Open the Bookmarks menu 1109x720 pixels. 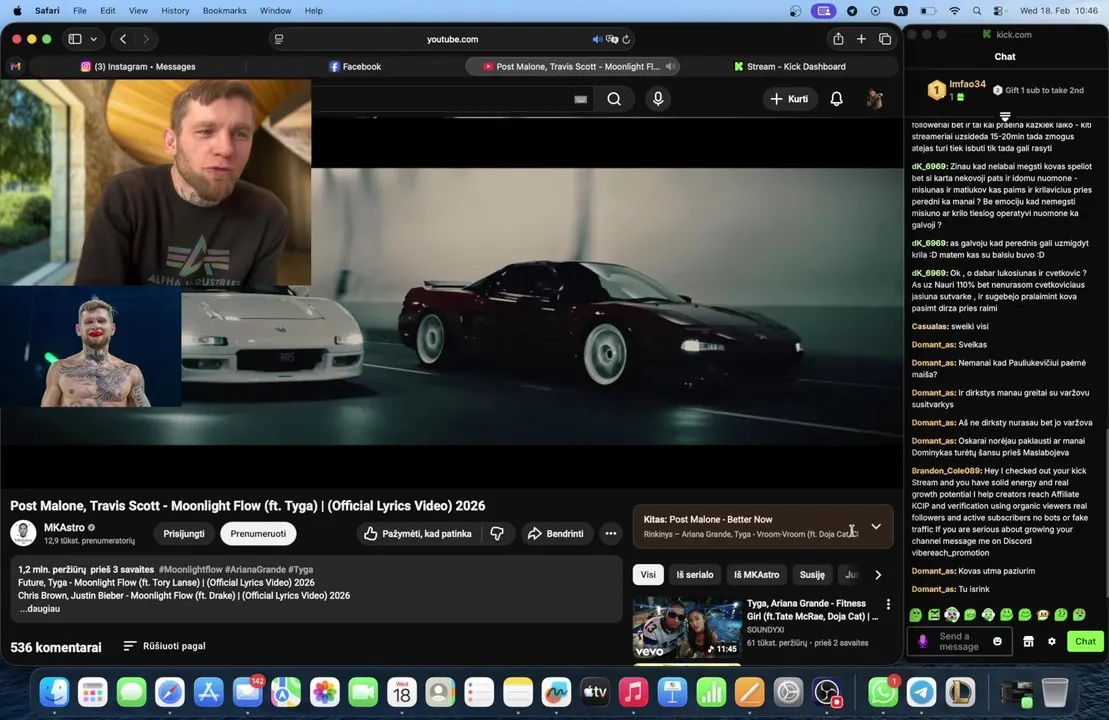coord(224,11)
